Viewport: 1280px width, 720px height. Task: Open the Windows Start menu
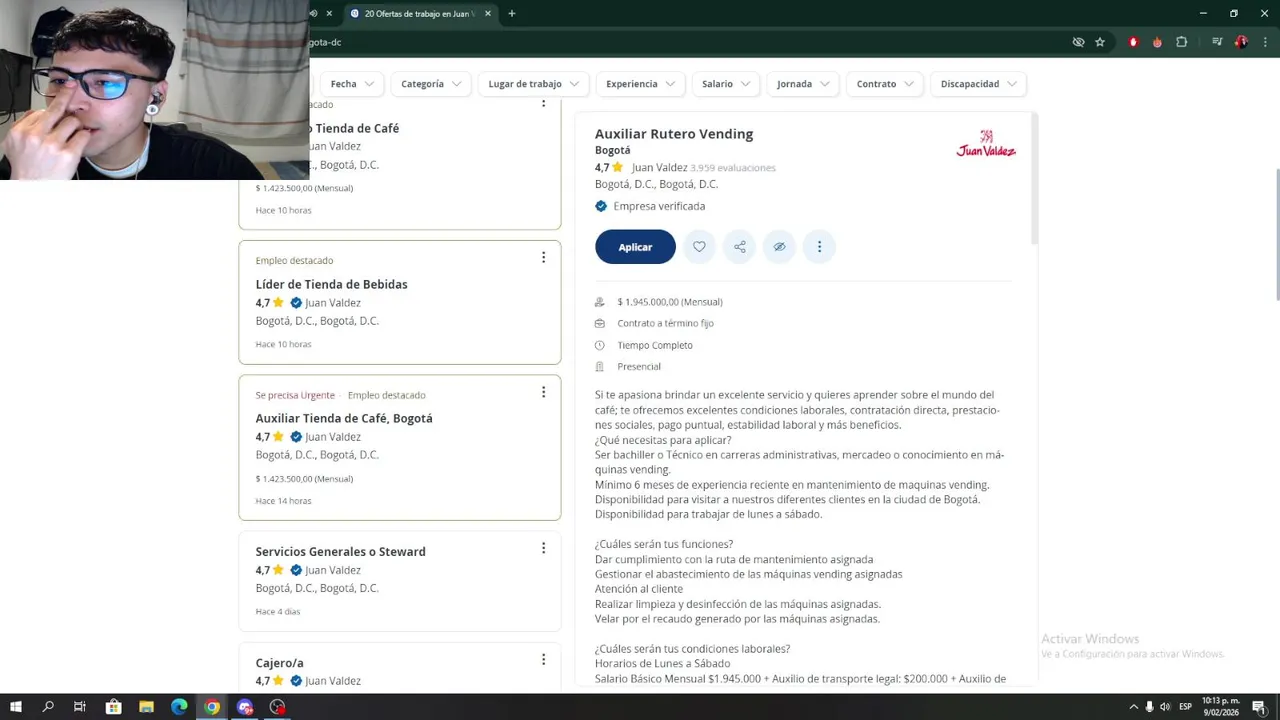[16, 707]
